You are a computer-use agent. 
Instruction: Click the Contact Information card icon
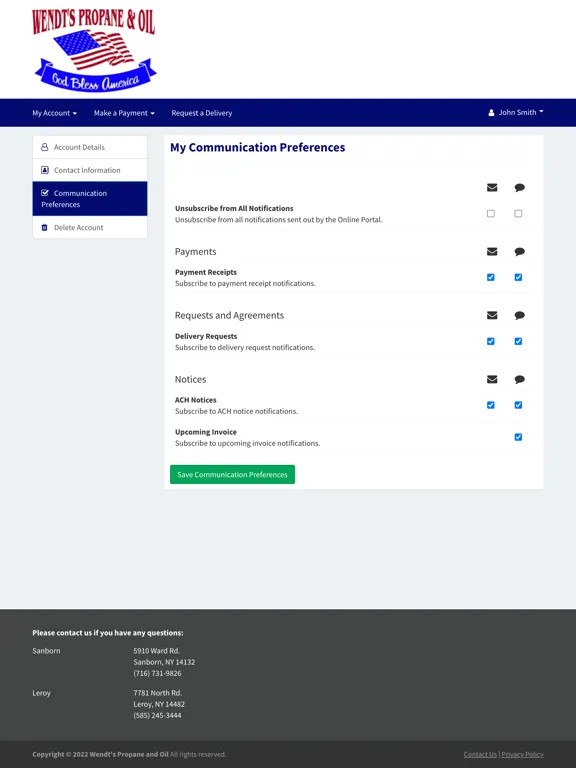[x=45, y=170]
